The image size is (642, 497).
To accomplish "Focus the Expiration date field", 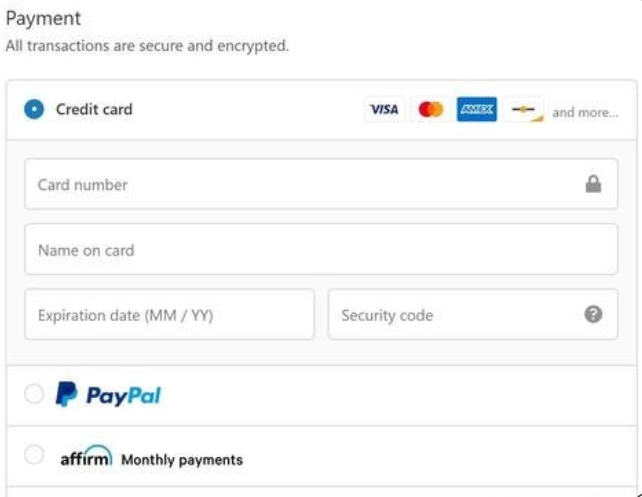I will coord(170,314).
